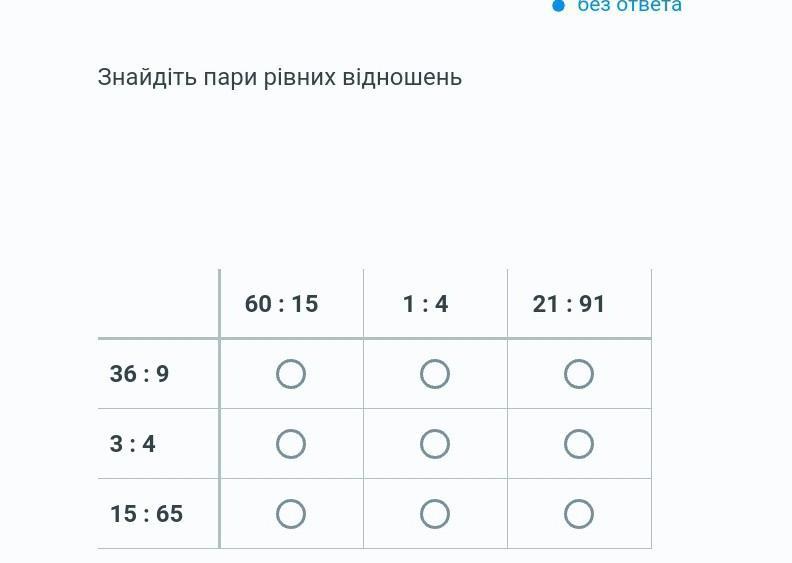Click the 3 : 4 row label
The image size is (792, 563).
click(x=133, y=444)
